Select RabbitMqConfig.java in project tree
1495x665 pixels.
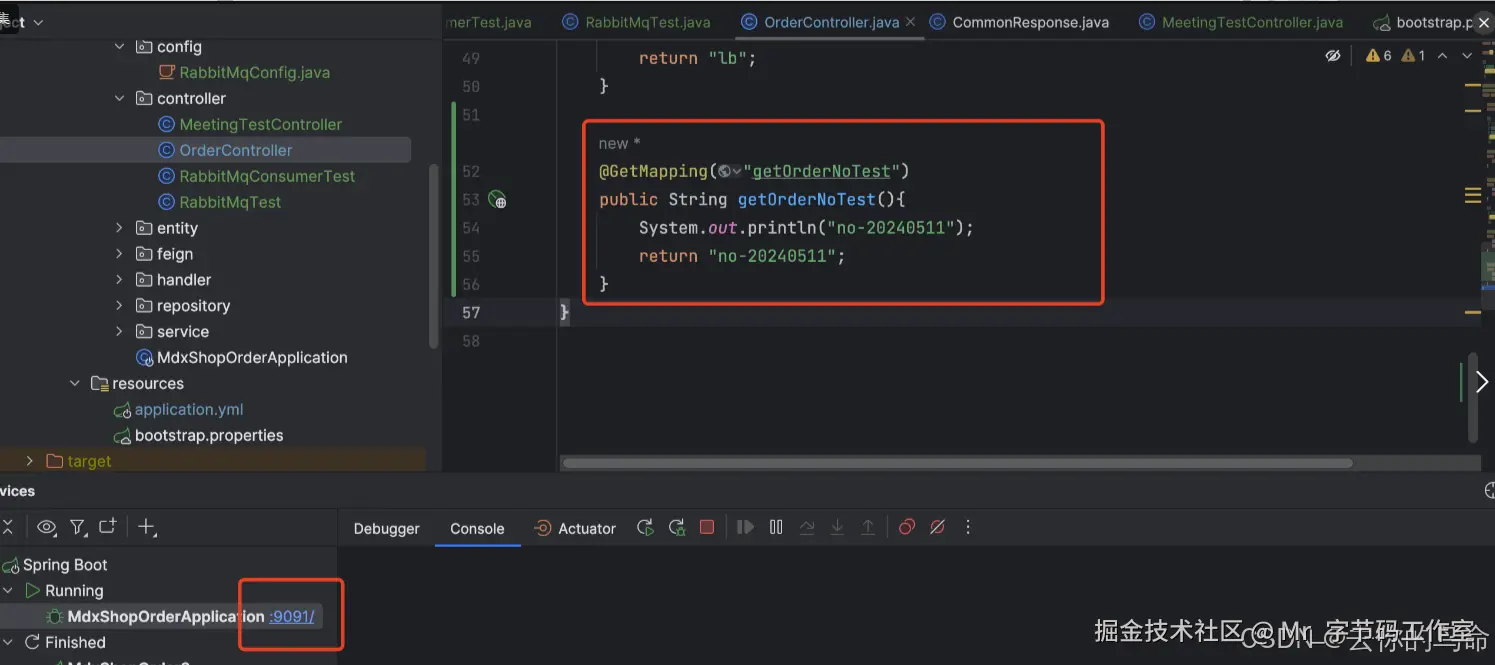[x=244, y=72]
